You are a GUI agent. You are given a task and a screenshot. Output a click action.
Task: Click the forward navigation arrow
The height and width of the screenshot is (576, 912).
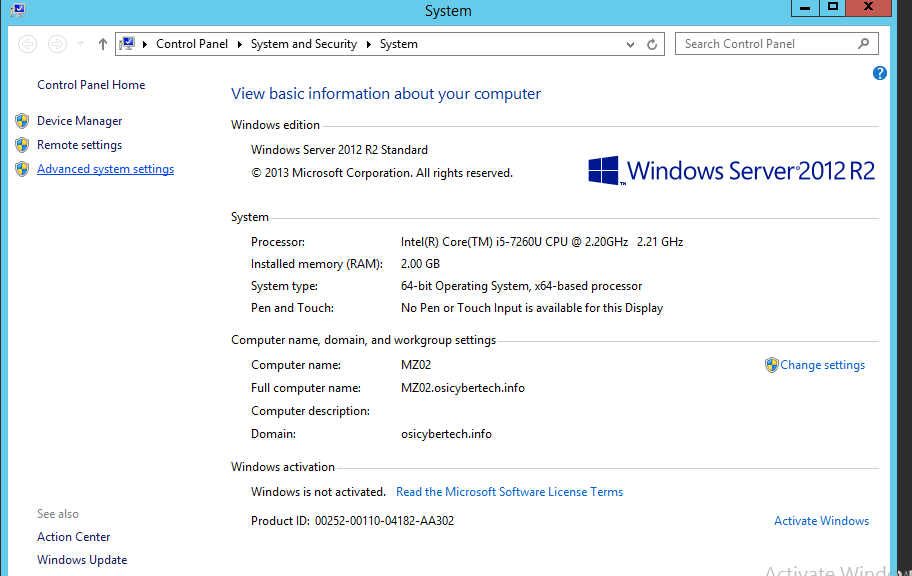[57, 44]
